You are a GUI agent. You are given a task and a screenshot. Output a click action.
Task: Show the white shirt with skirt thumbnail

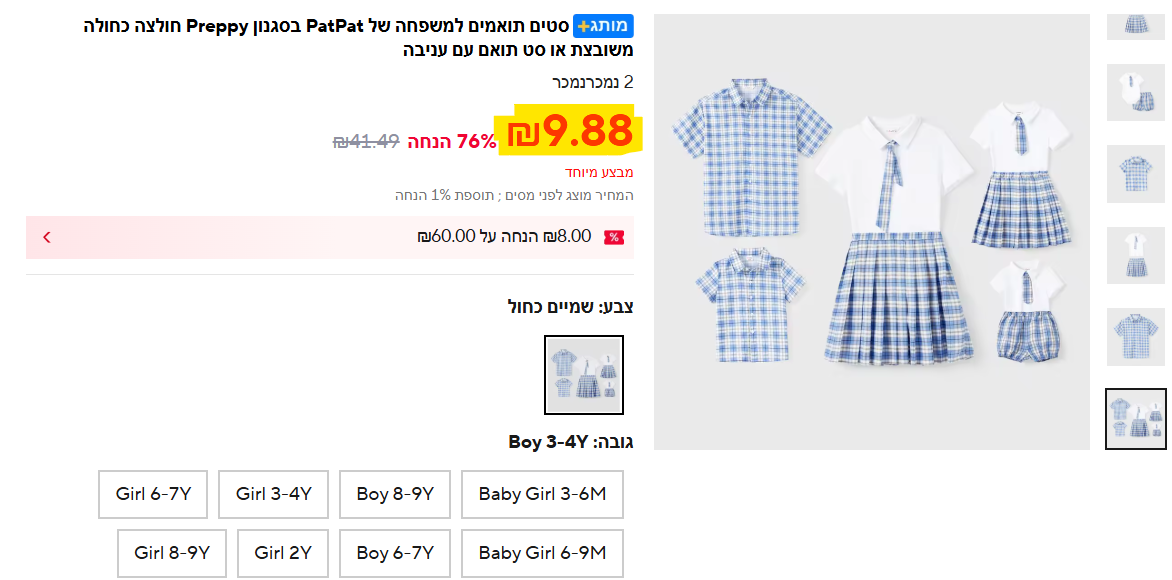1135,255
